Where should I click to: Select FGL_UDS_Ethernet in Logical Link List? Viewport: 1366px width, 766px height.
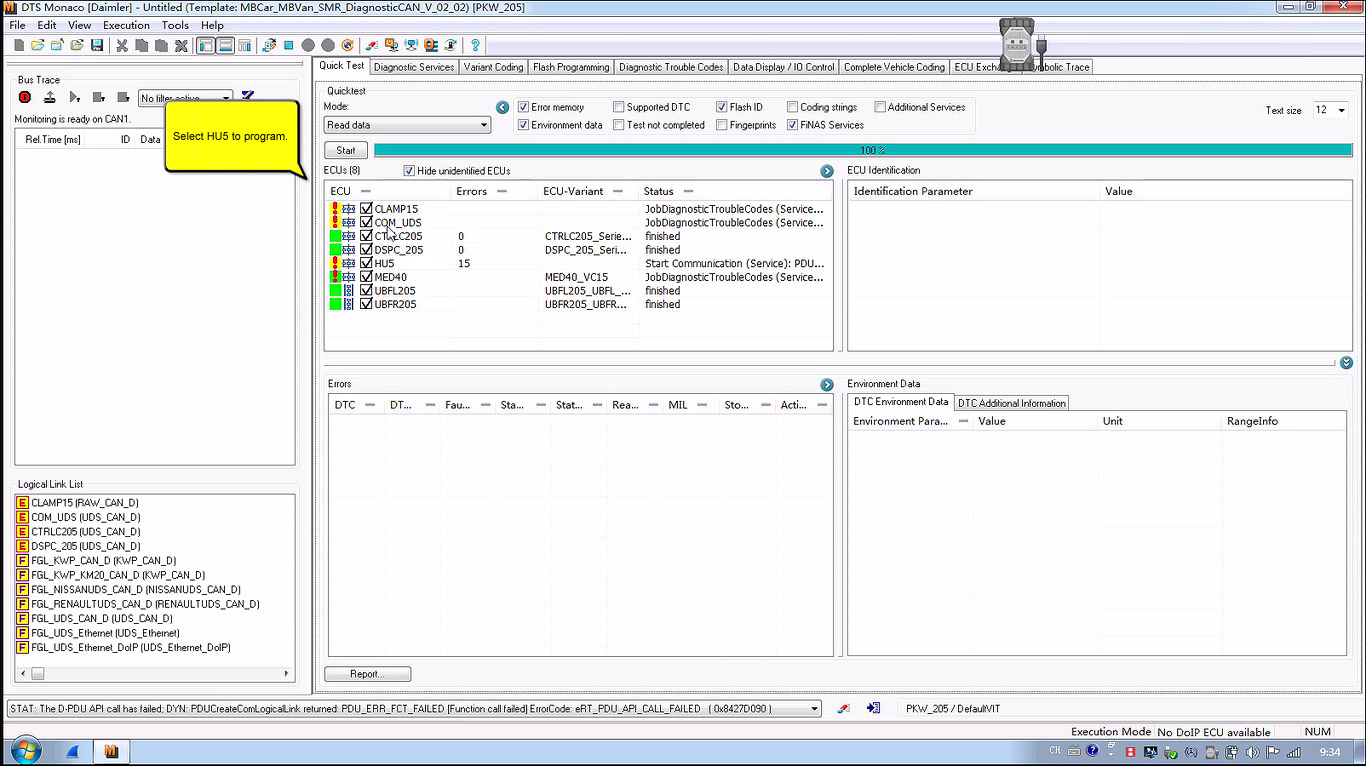pyautogui.click(x=104, y=633)
